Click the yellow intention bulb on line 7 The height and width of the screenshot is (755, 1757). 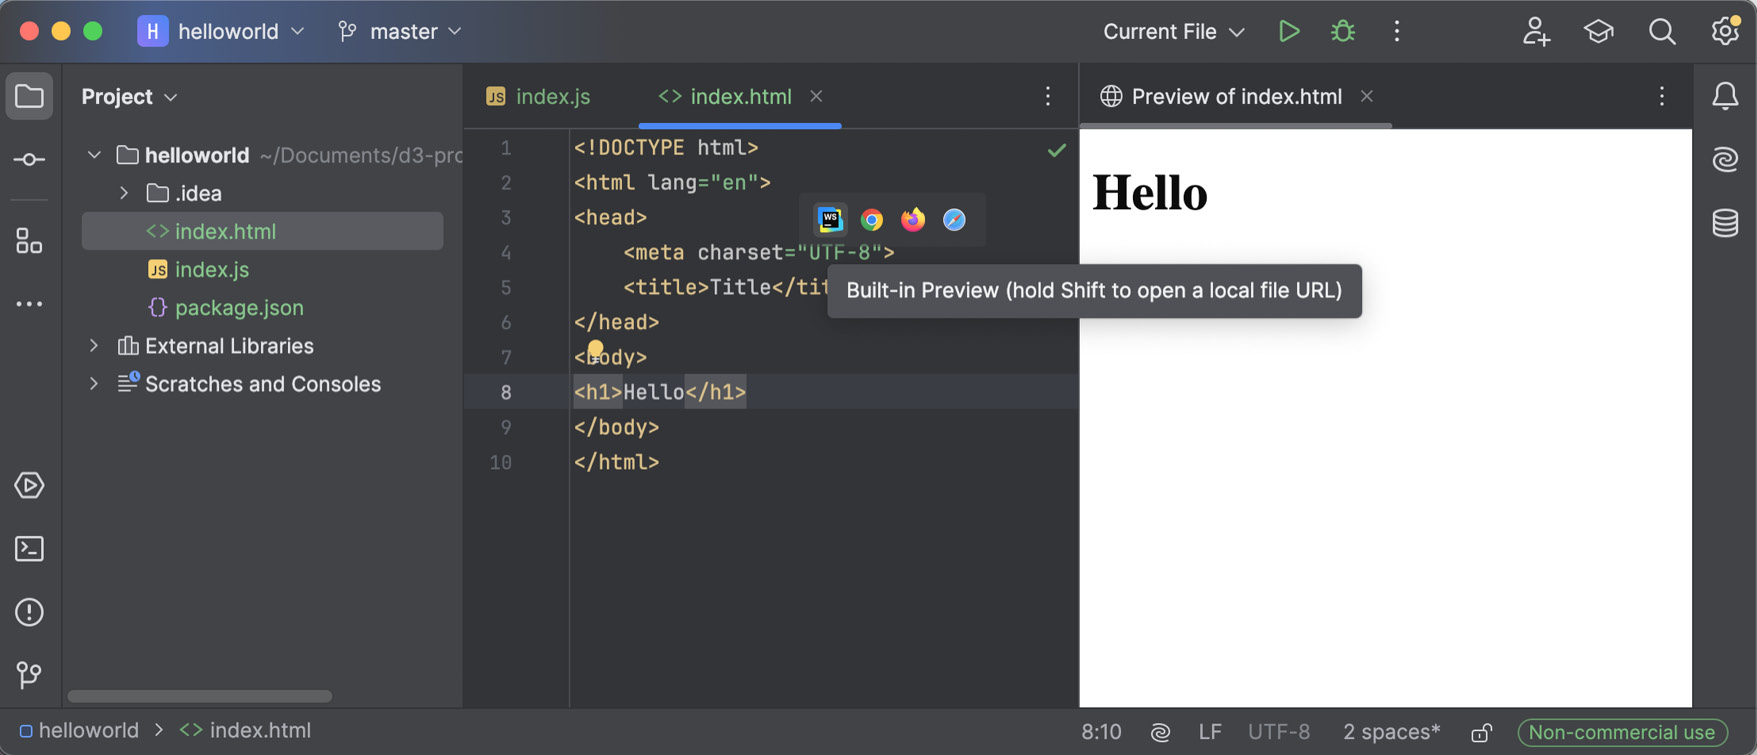point(595,350)
